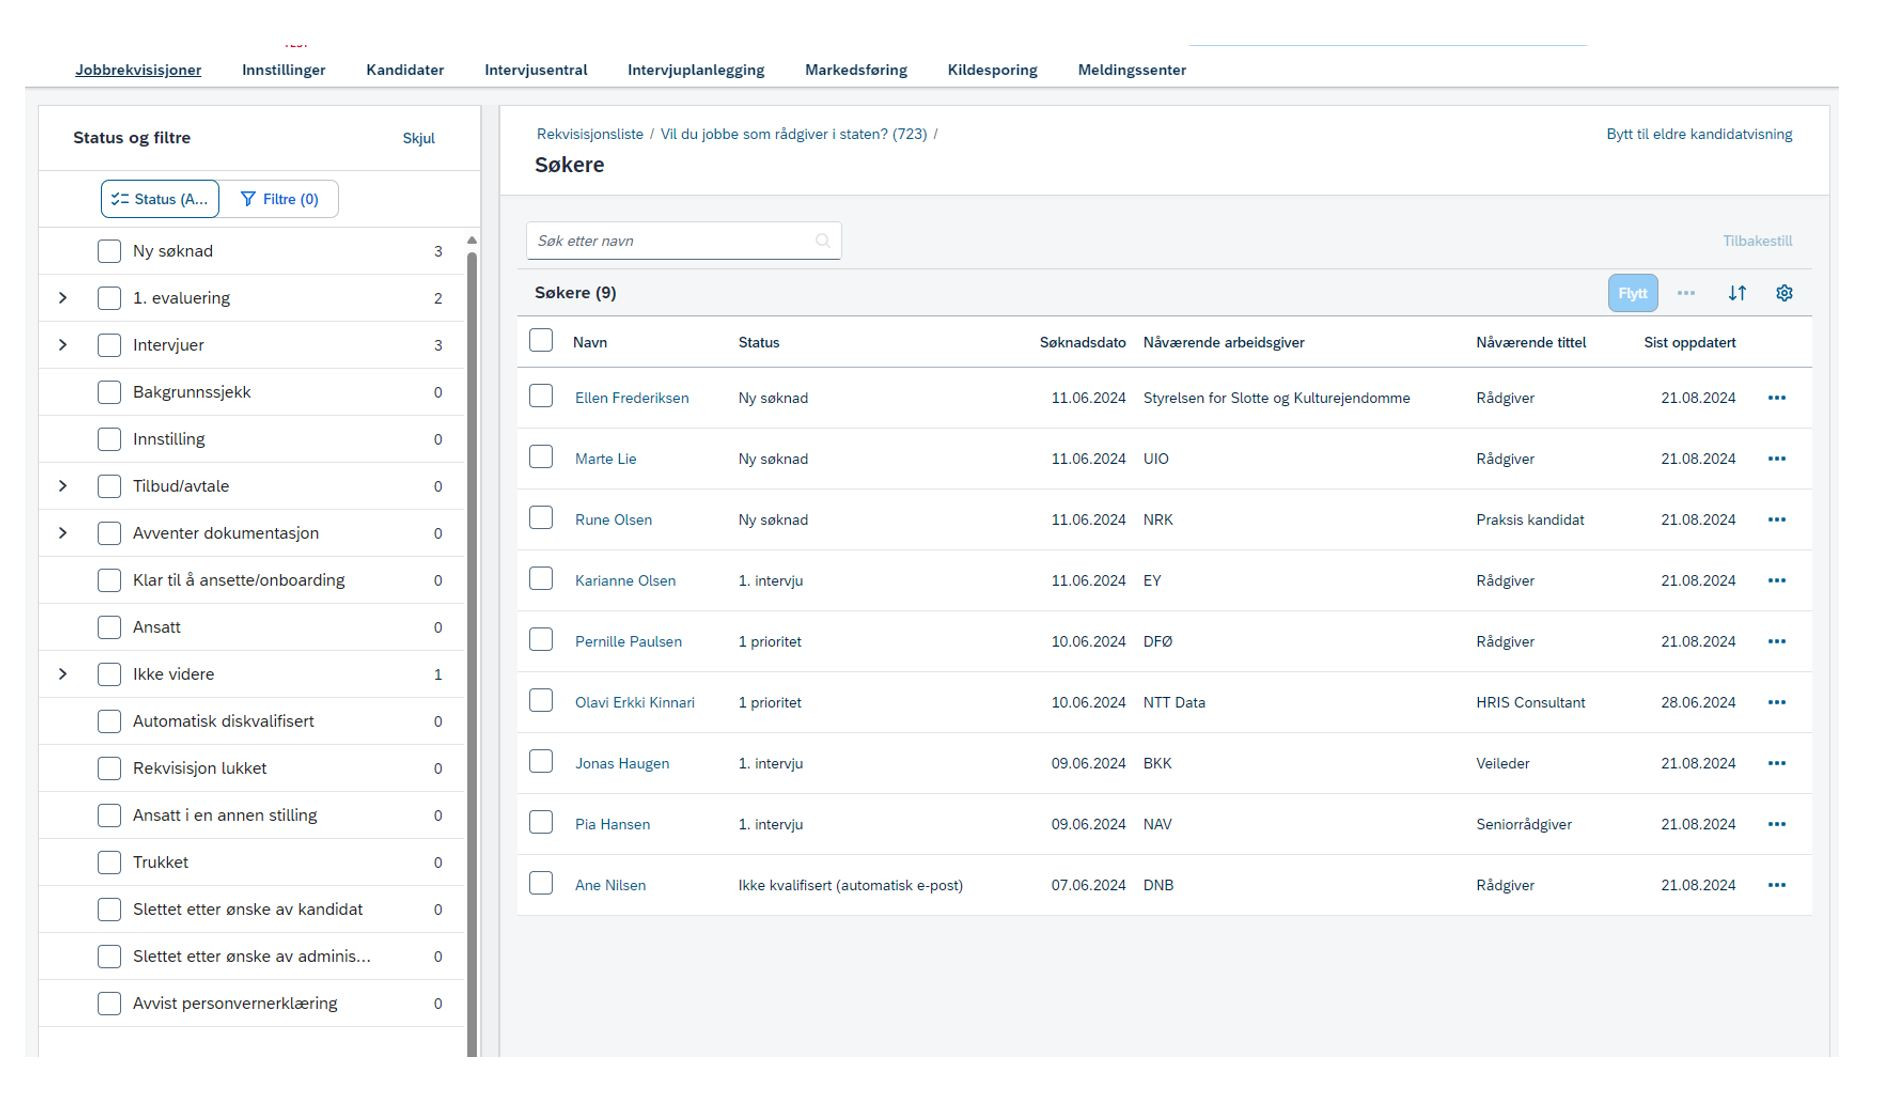Viewport: 1891px width, 1117px height.
Task: Expand the Tilbud/avtale status group
Action: click(63, 486)
